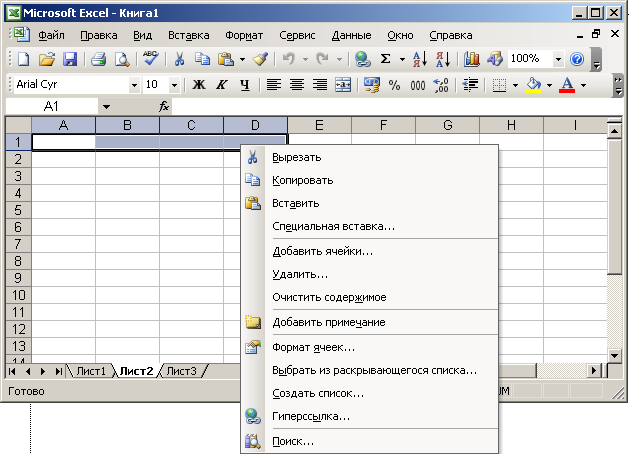Click the Cut scissors icon in toolbar
This screenshot has height=454, width=629.
coord(179,59)
